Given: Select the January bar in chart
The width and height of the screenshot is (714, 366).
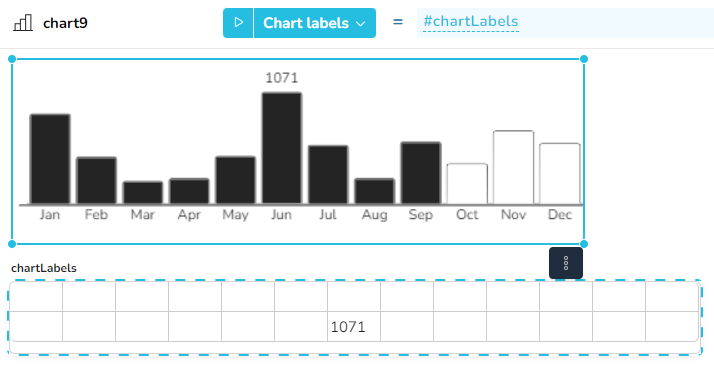Looking at the screenshot, I should click(50, 159).
